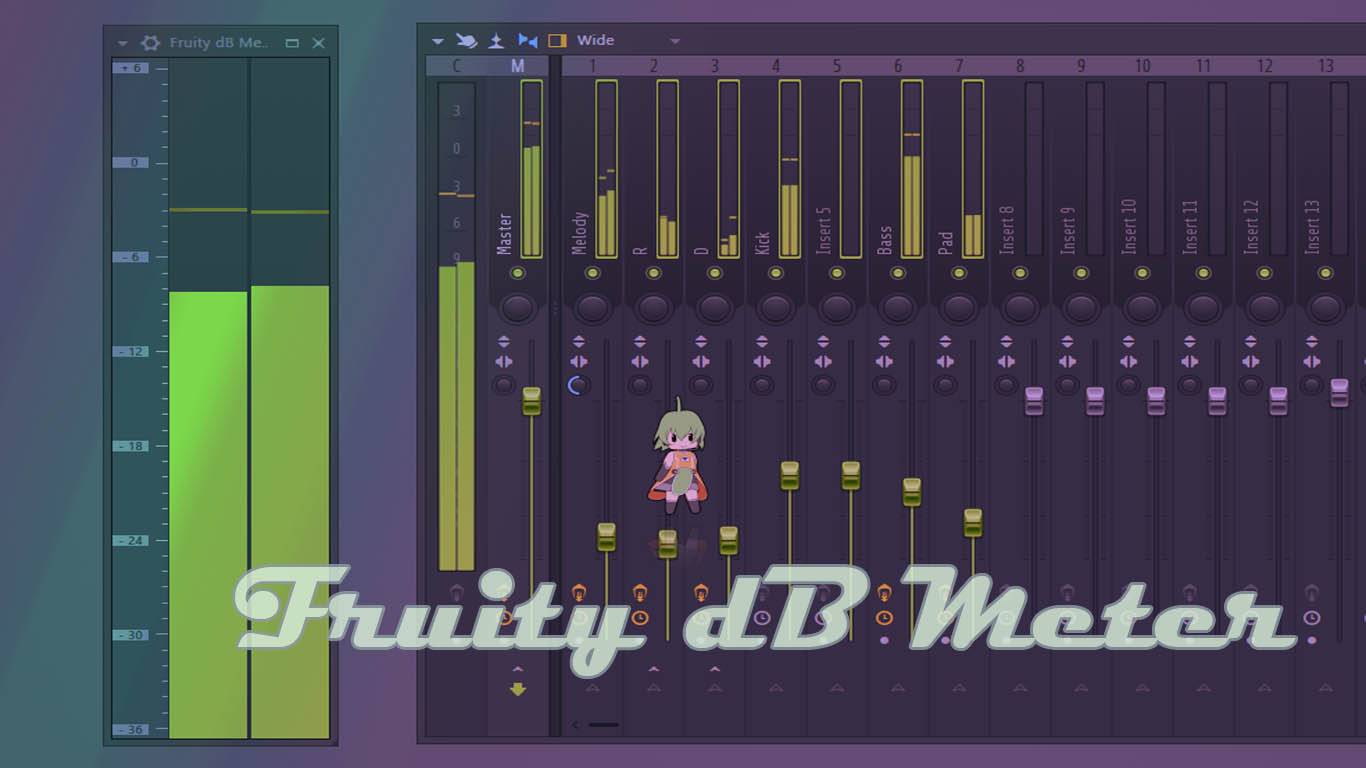Image resolution: width=1366 pixels, height=768 pixels.
Task: Click the pin-shaped icon beside the hand icon
Action: [496, 41]
